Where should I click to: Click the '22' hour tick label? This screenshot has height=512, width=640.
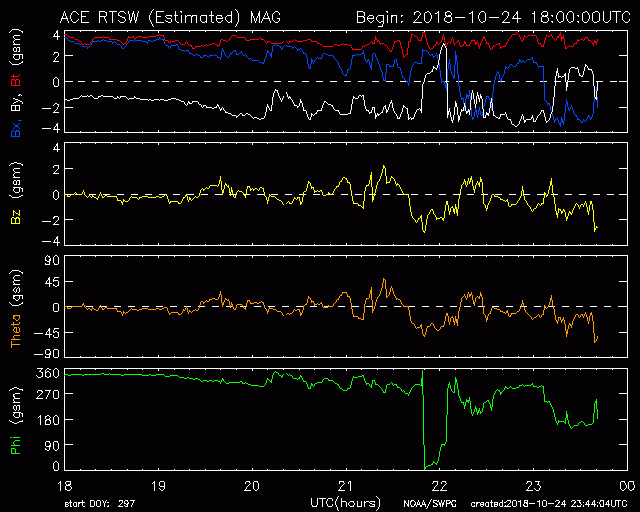[x=439, y=486]
